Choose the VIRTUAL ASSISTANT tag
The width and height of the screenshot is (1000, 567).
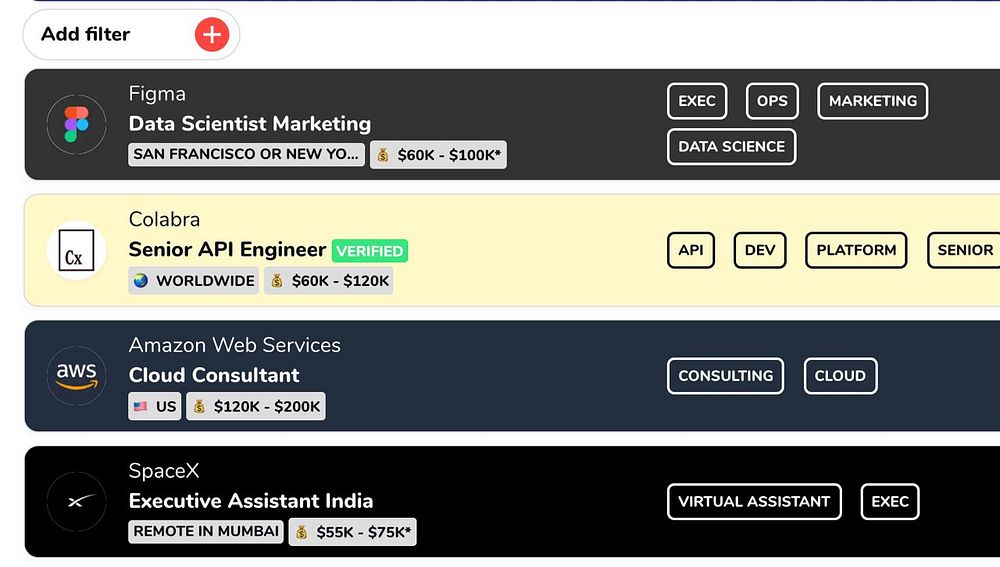pyautogui.click(x=754, y=501)
